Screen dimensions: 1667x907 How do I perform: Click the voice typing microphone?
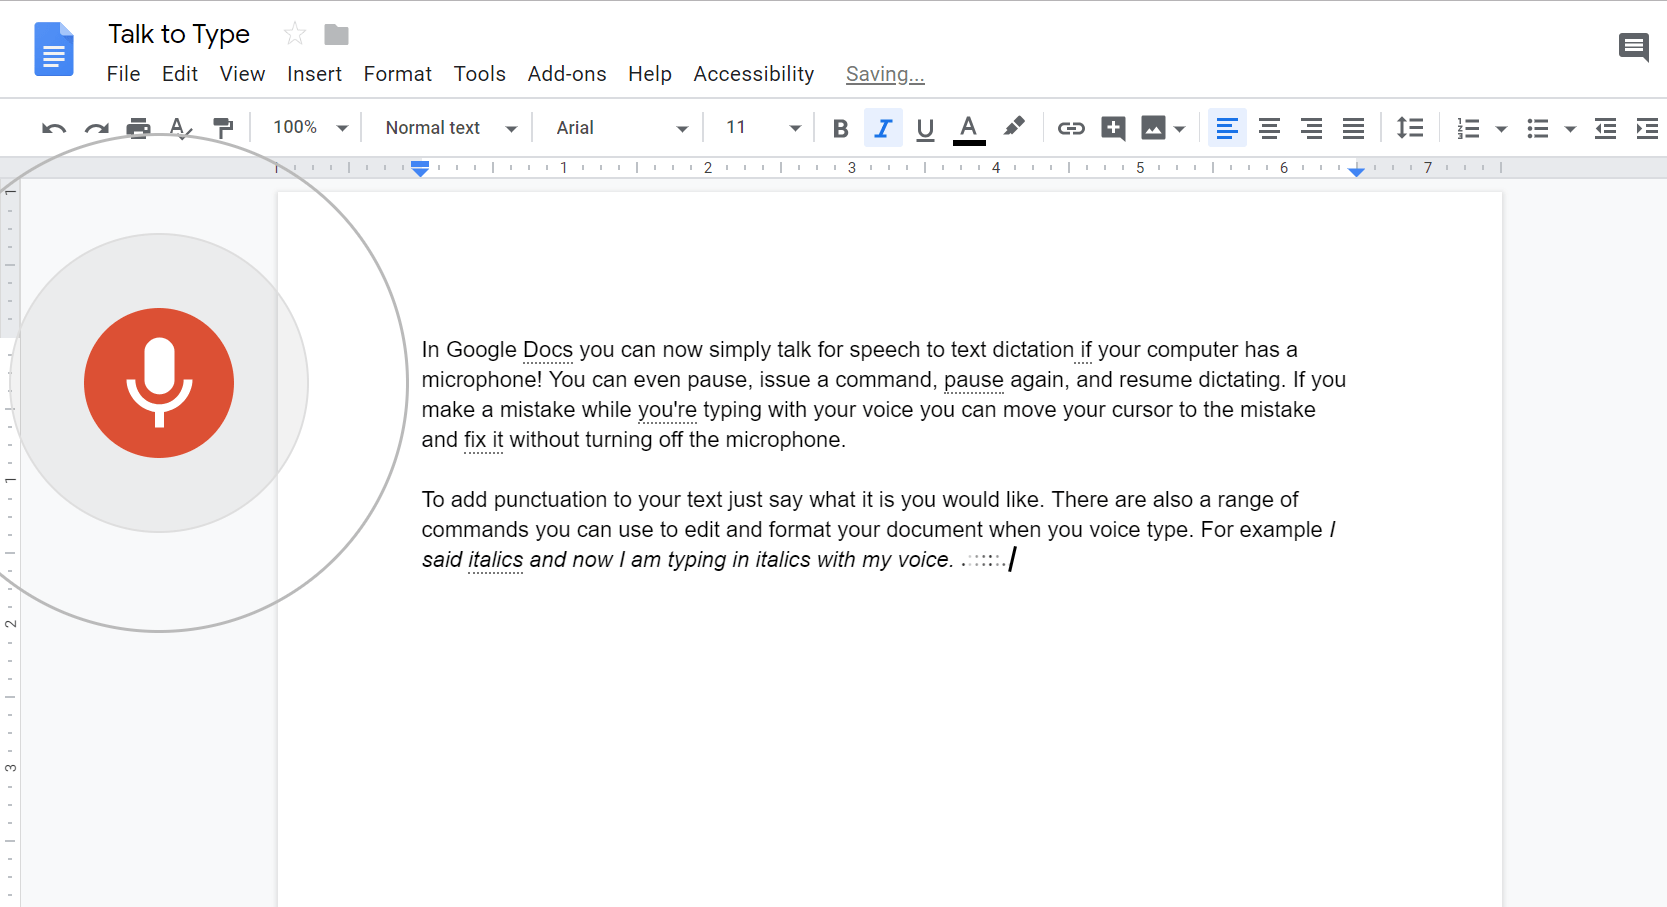point(159,382)
